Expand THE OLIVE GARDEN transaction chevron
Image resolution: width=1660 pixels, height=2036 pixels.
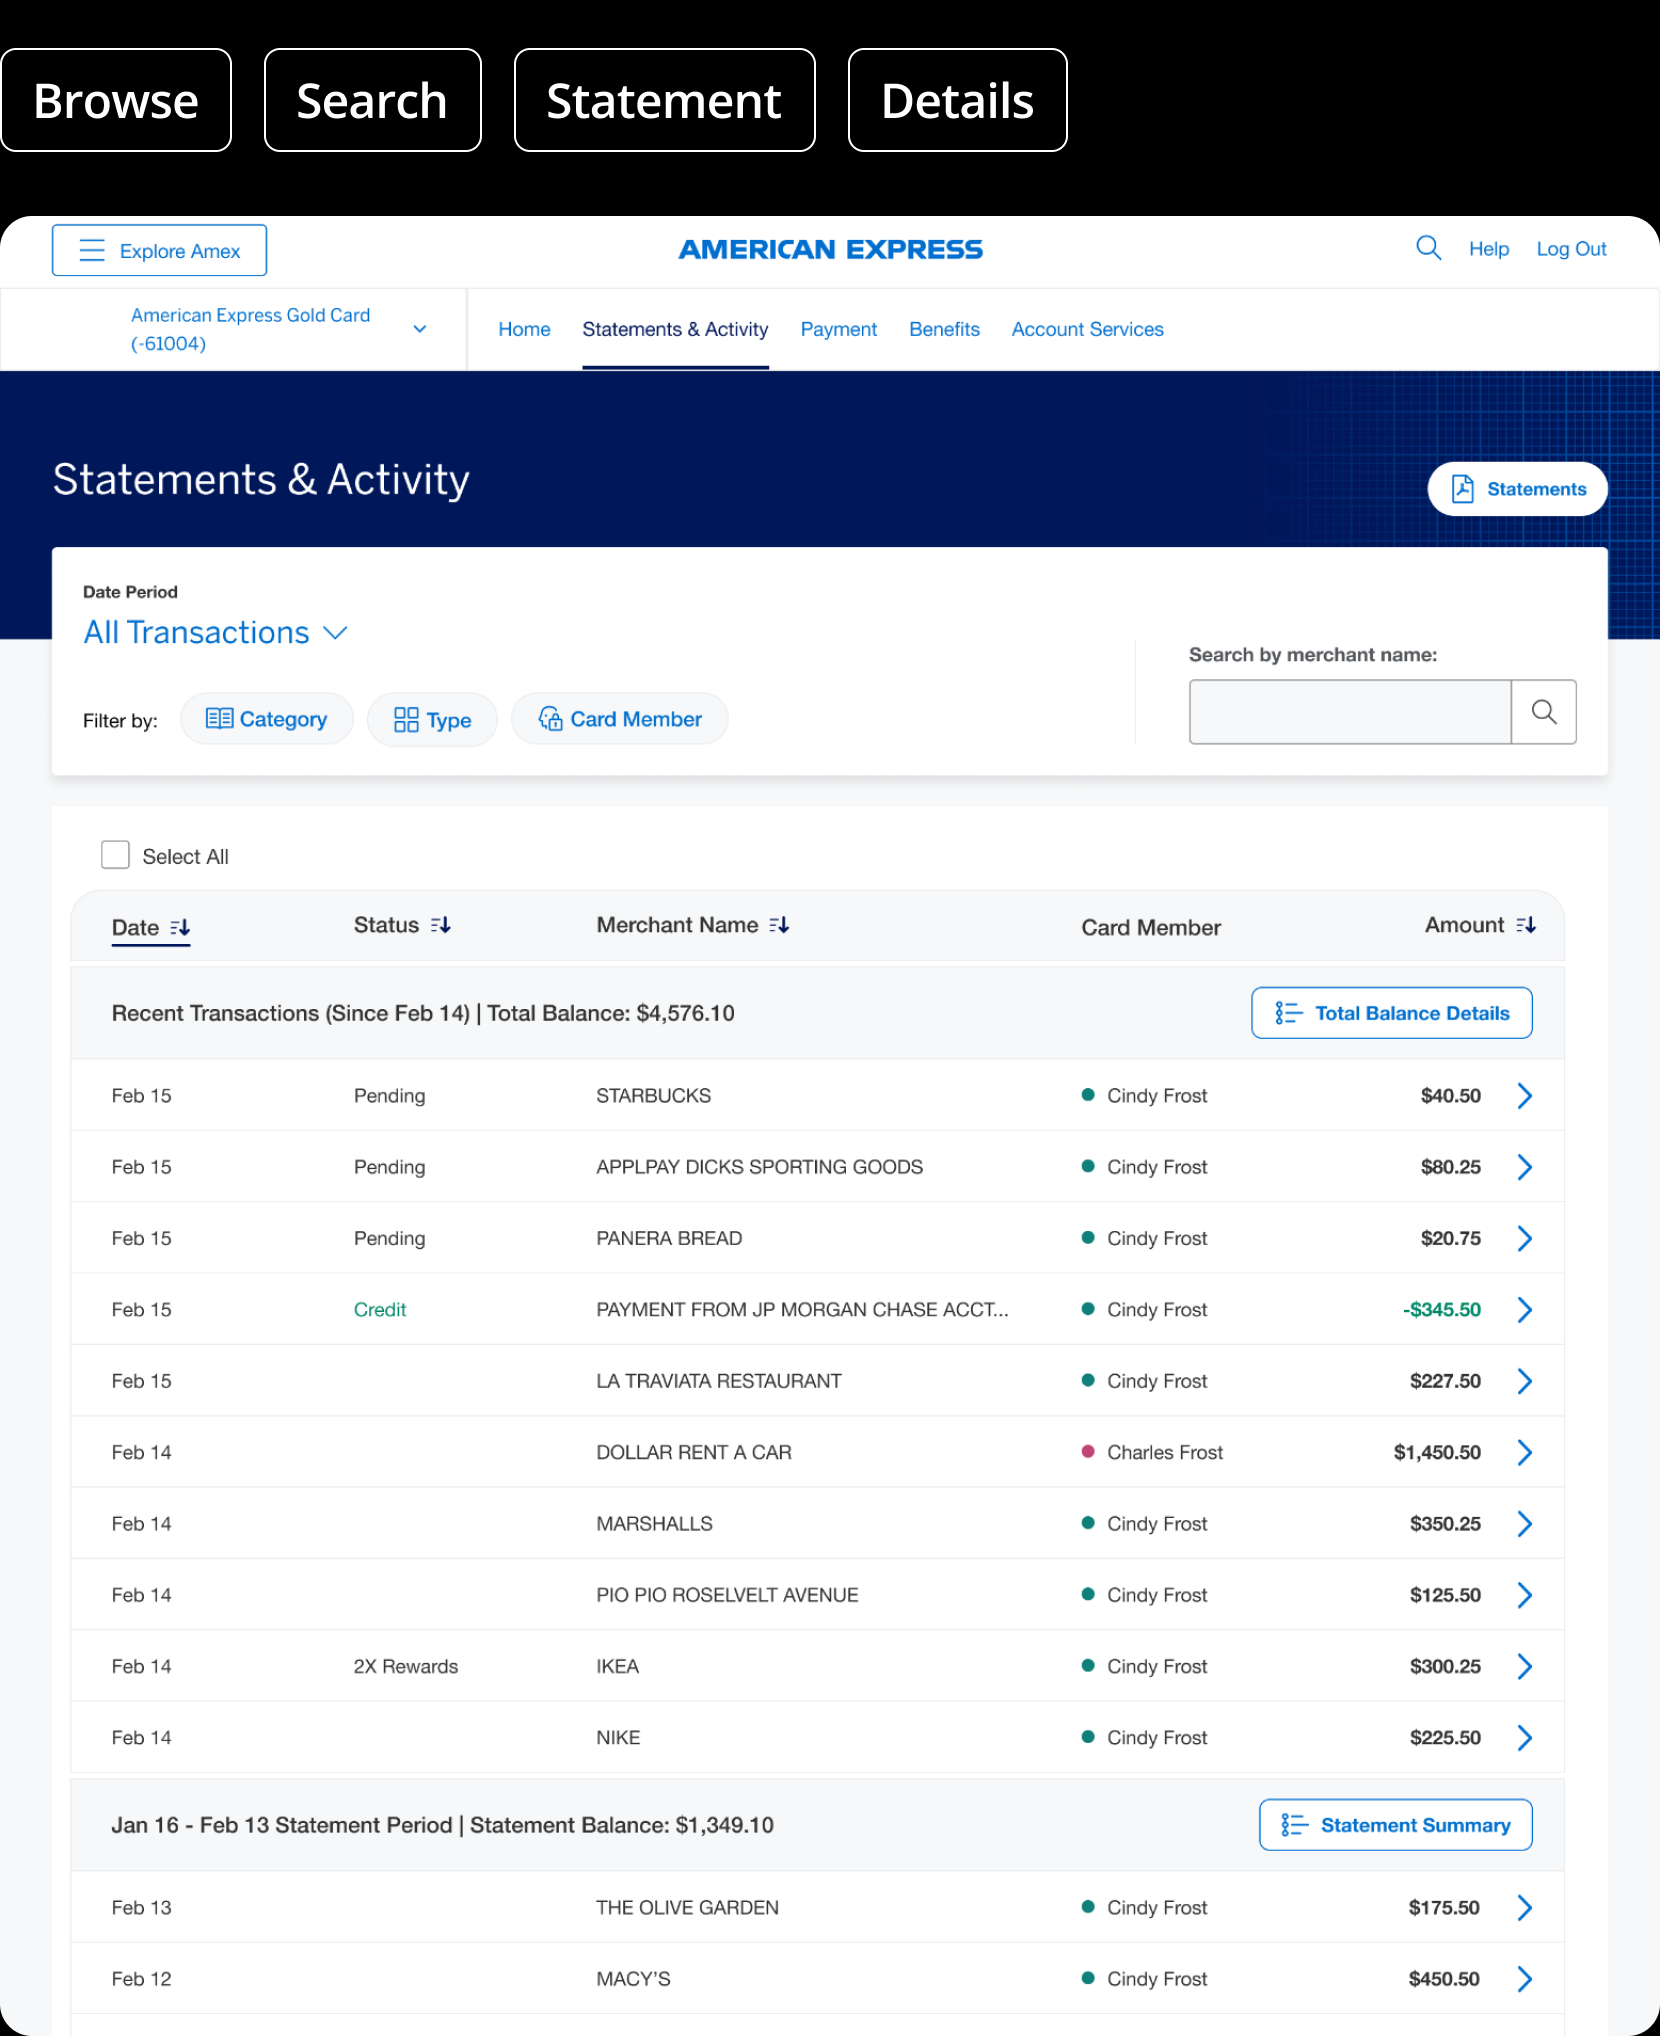point(1525,1908)
